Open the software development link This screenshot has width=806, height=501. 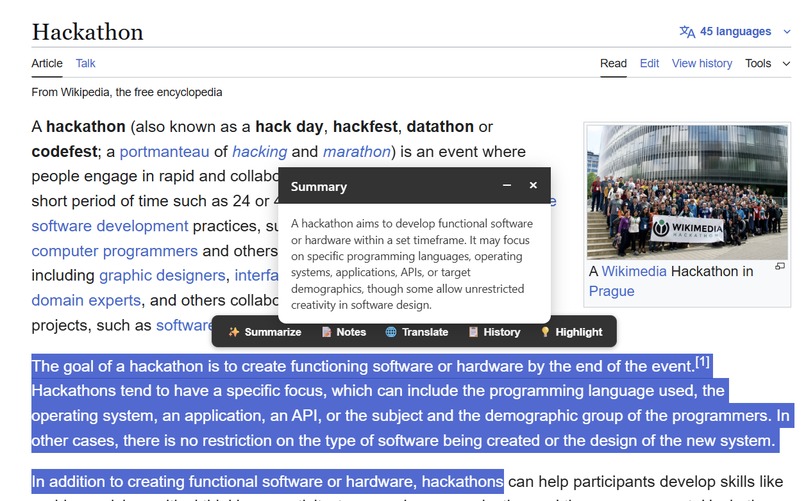110,226
